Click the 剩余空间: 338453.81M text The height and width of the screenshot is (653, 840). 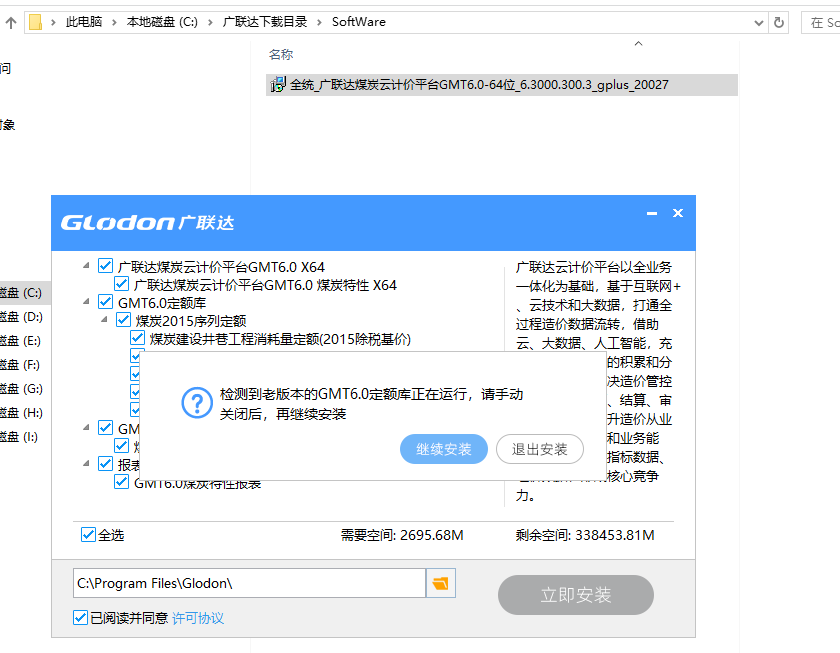pos(585,535)
